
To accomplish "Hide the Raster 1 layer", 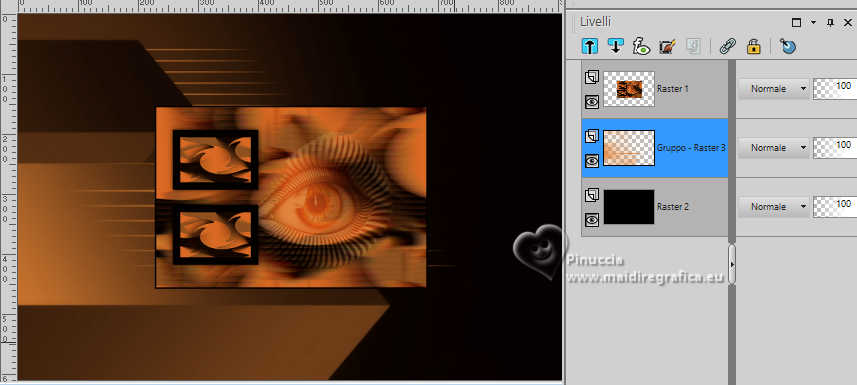I will coord(591,102).
